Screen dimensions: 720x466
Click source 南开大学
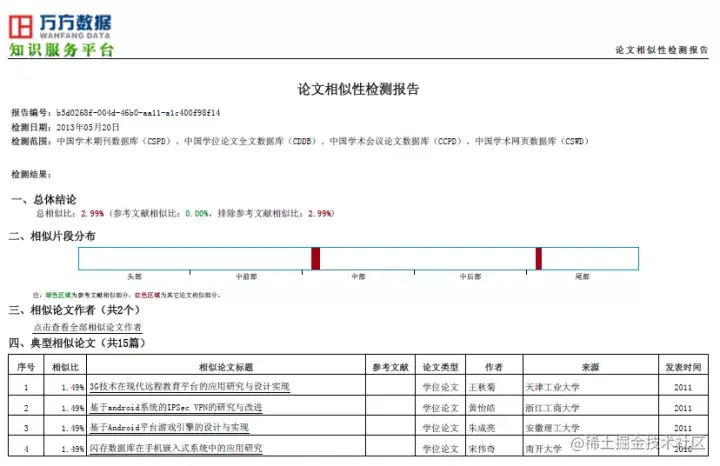(543, 449)
